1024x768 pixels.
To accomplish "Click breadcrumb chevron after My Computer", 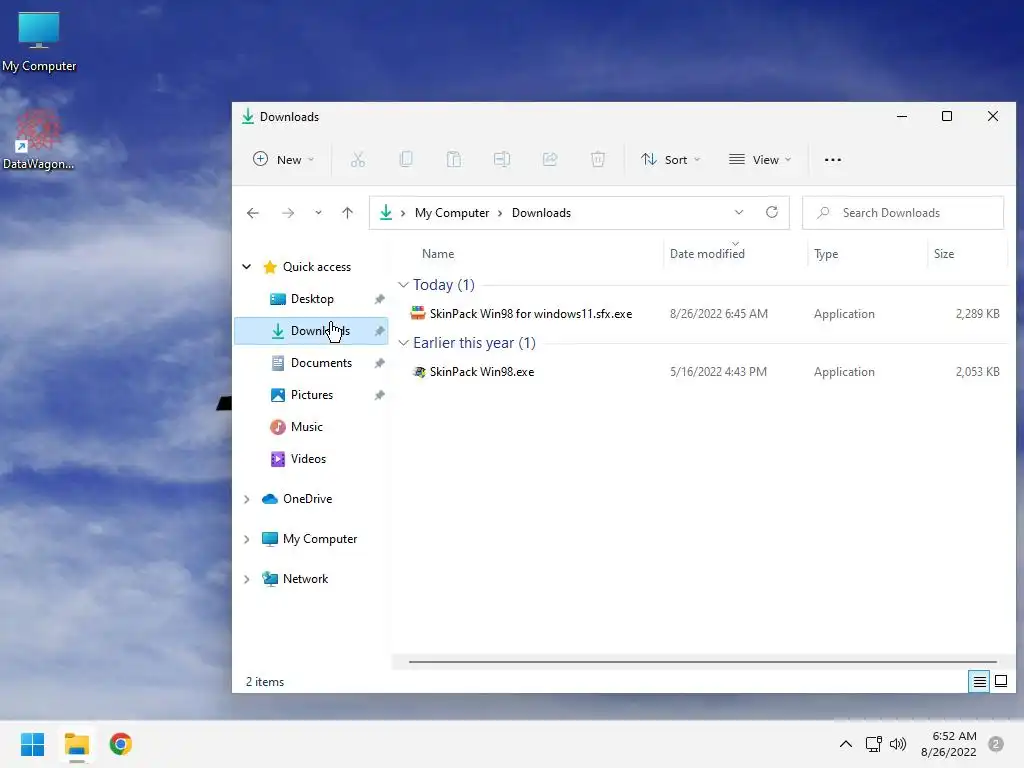I will click(x=500, y=213).
